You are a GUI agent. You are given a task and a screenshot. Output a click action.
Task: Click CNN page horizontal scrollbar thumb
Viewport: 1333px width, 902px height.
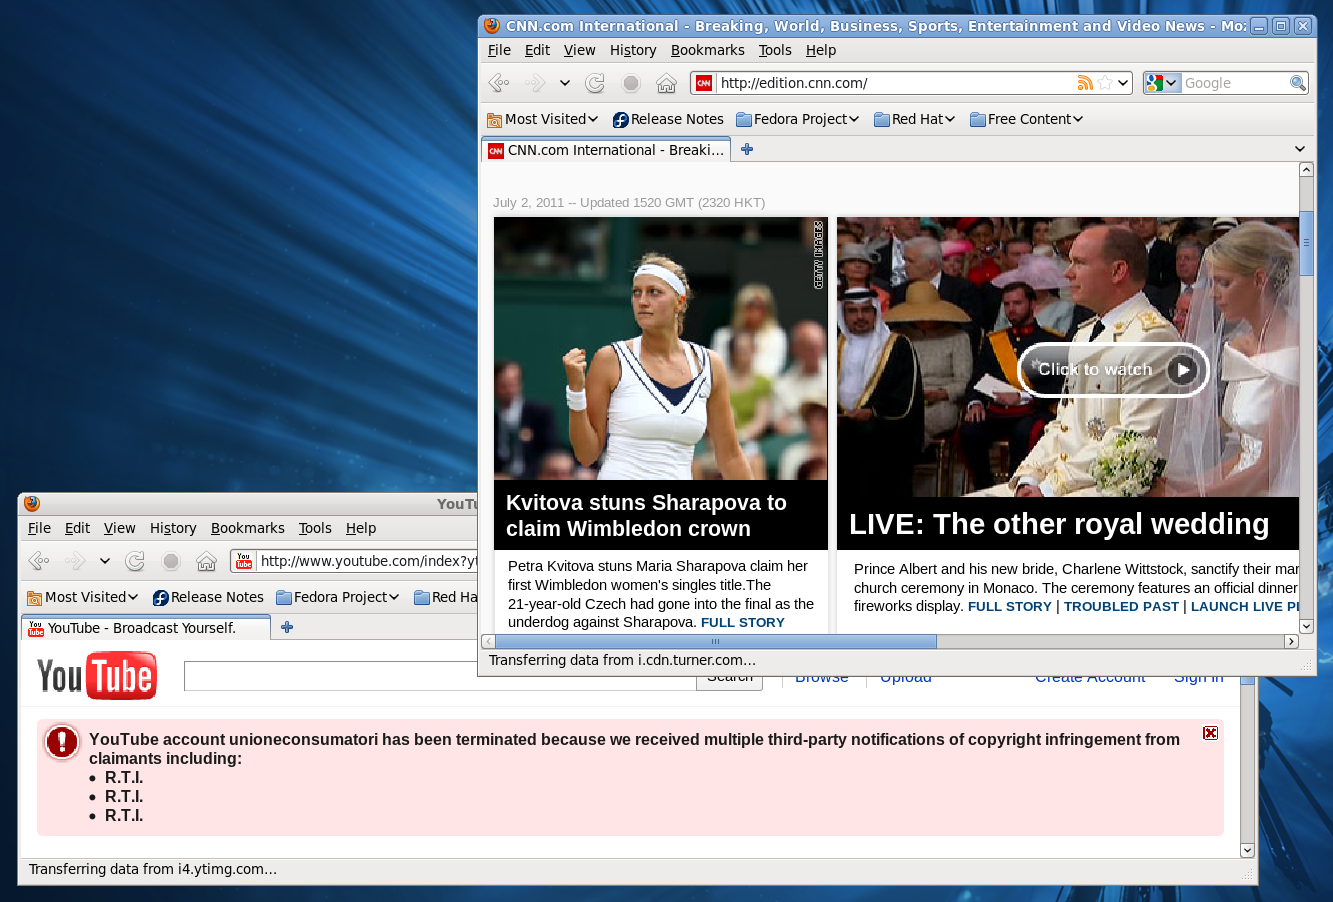[x=715, y=641]
